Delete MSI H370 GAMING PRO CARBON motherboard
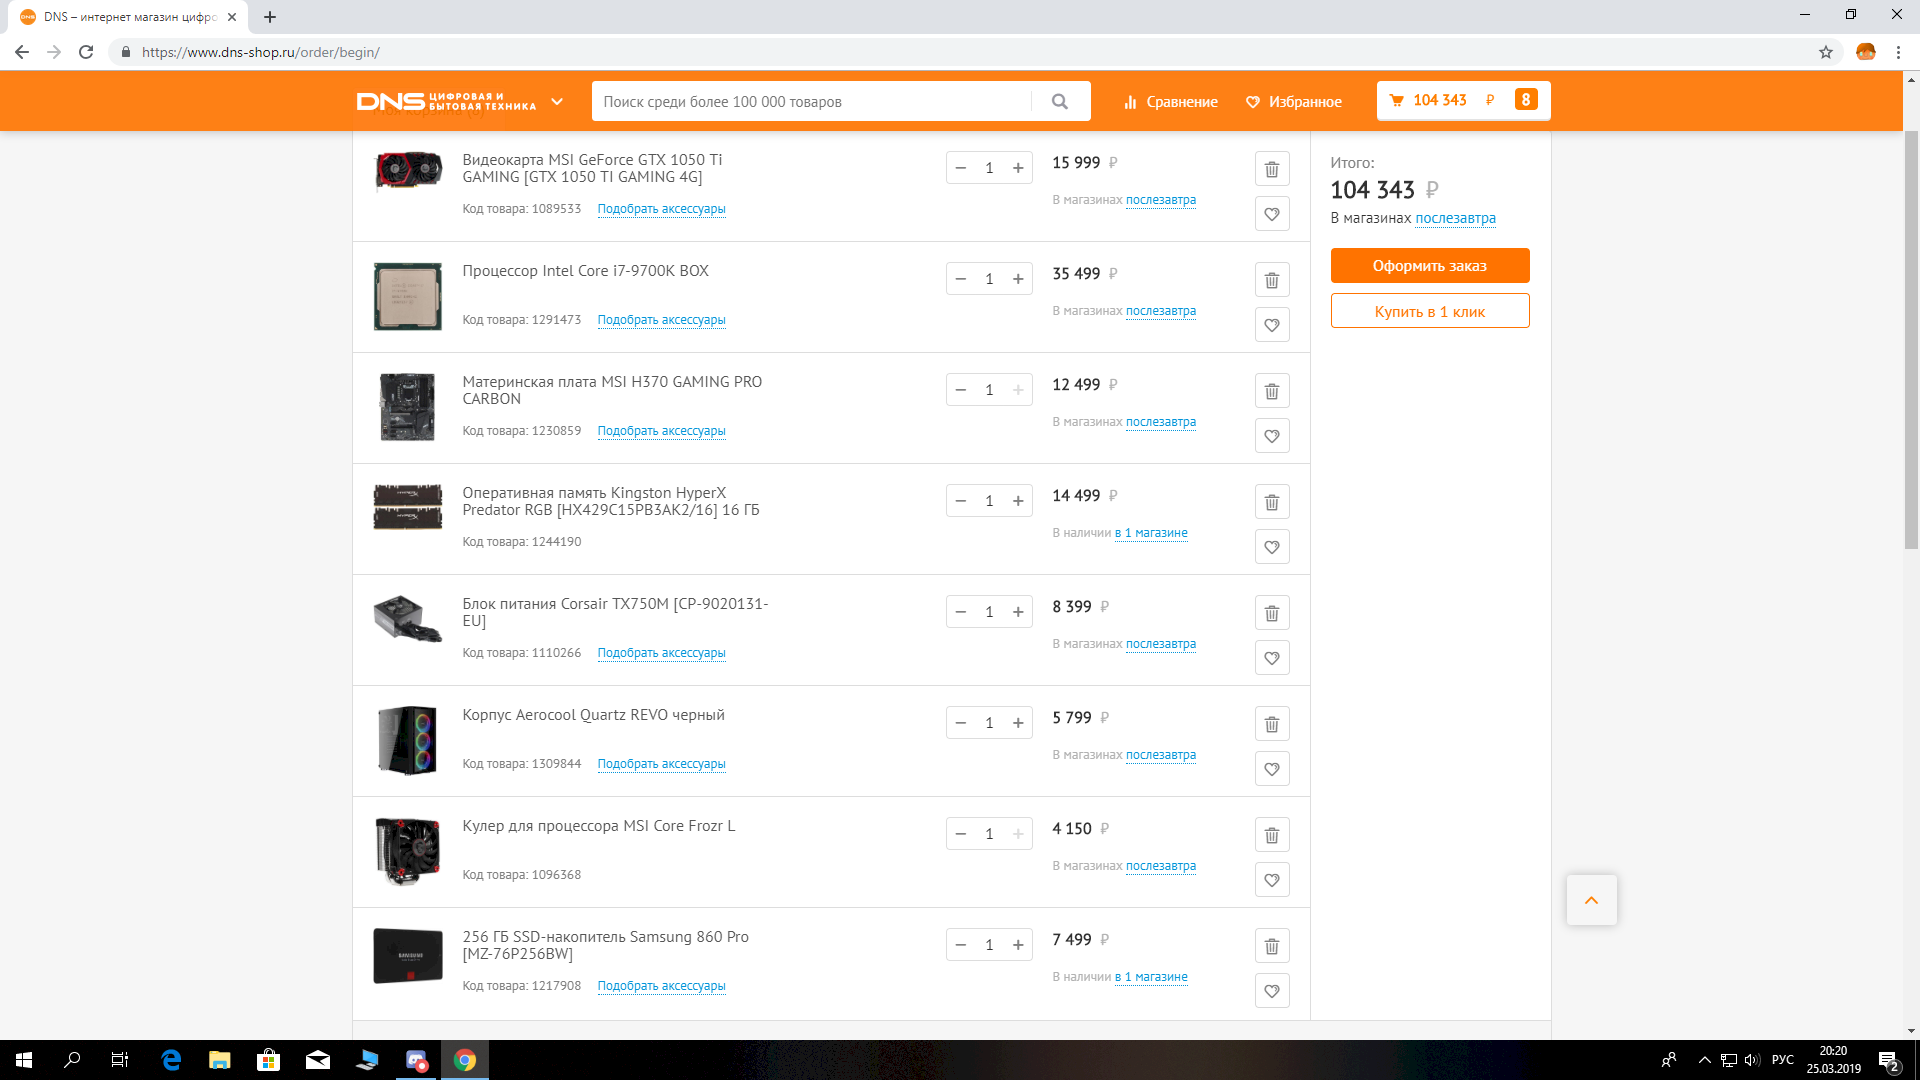Image resolution: width=1920 pixels, height=1080 pixels. [x=1272, y=391]
